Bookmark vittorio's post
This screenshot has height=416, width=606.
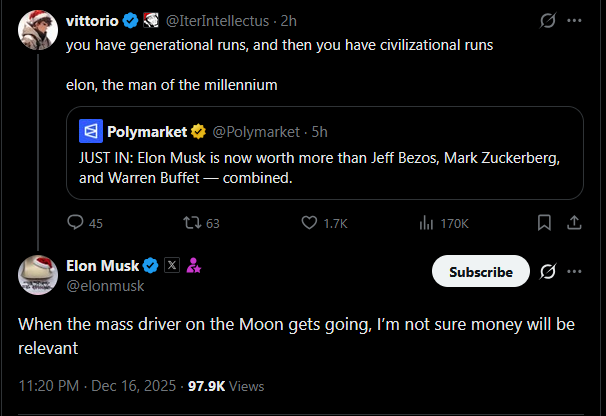(544, 223)
